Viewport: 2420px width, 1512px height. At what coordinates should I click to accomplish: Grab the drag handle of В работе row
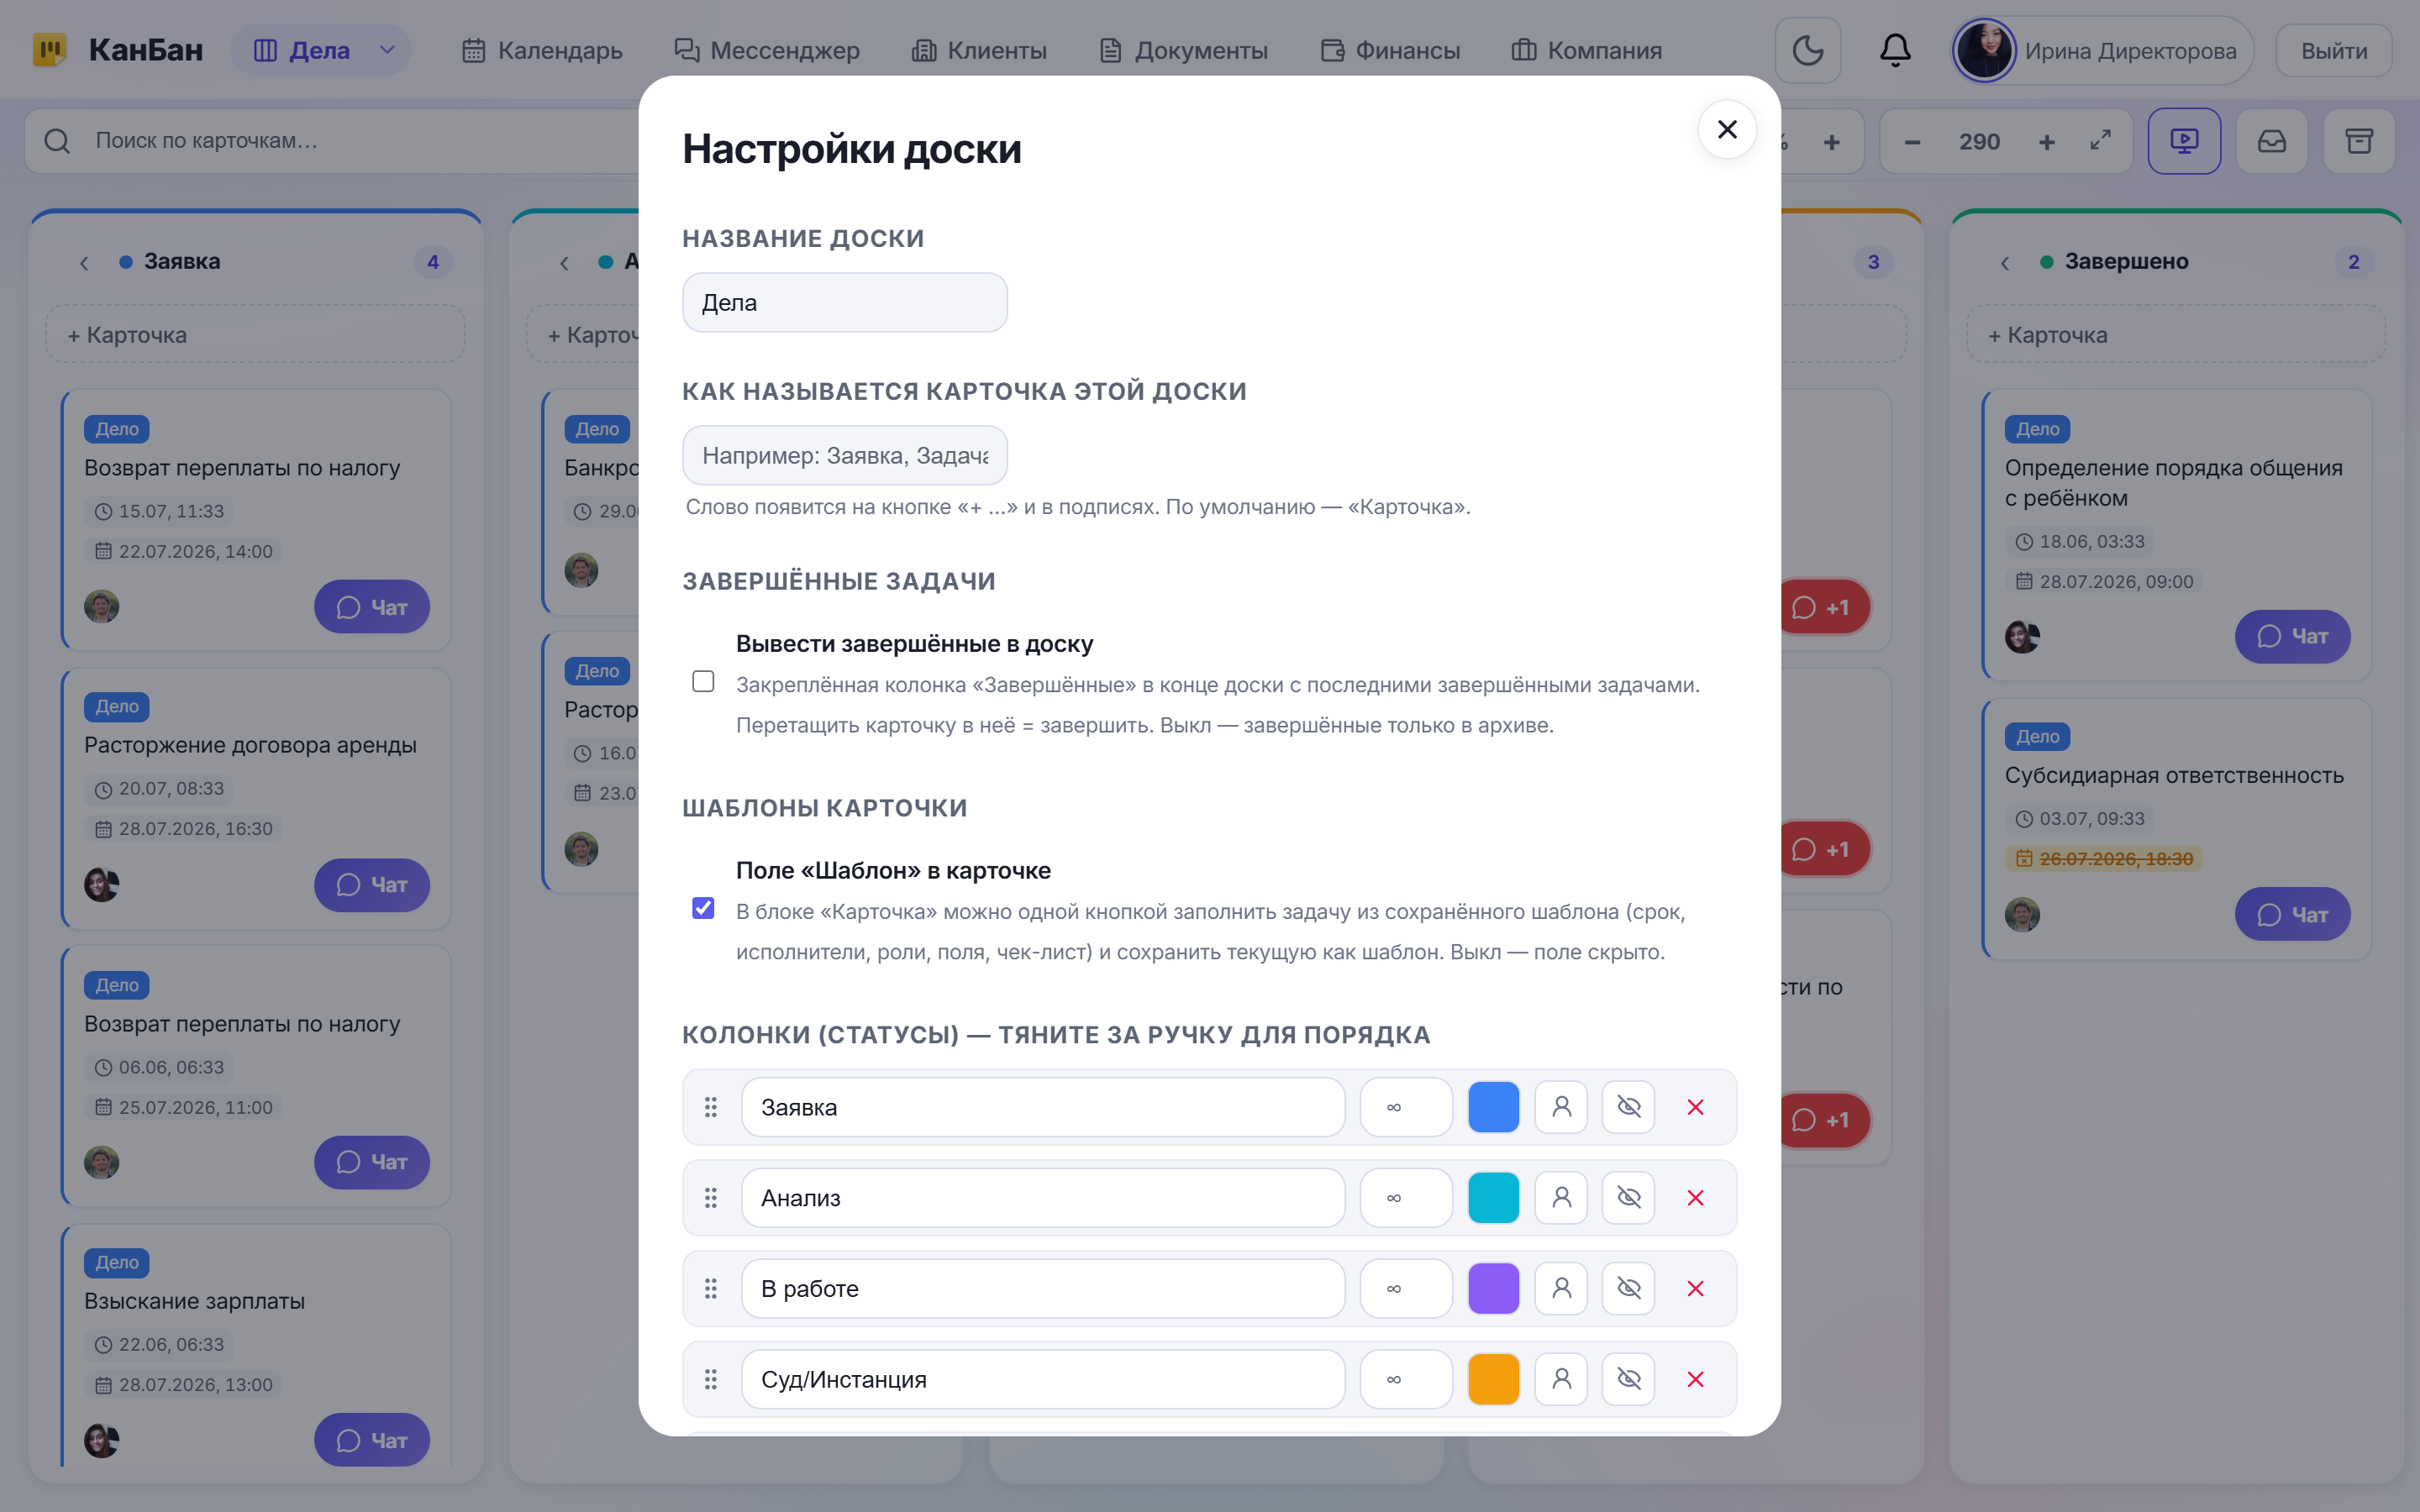point(711,1289)
